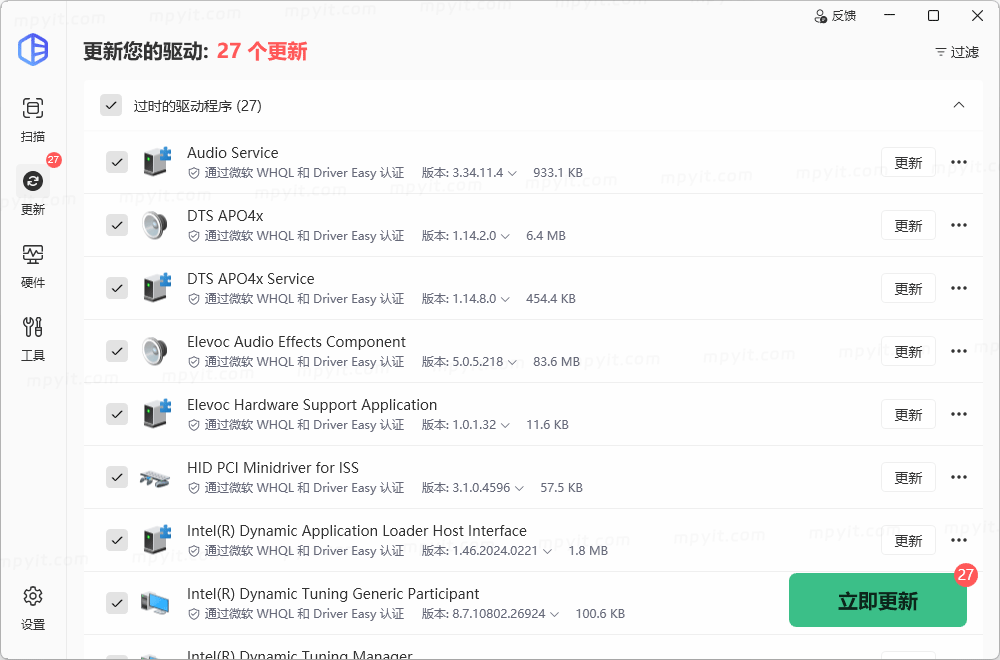
Task: Click 更新 button for Elevoc Hardware Support Application
Action: pos(908,414)
